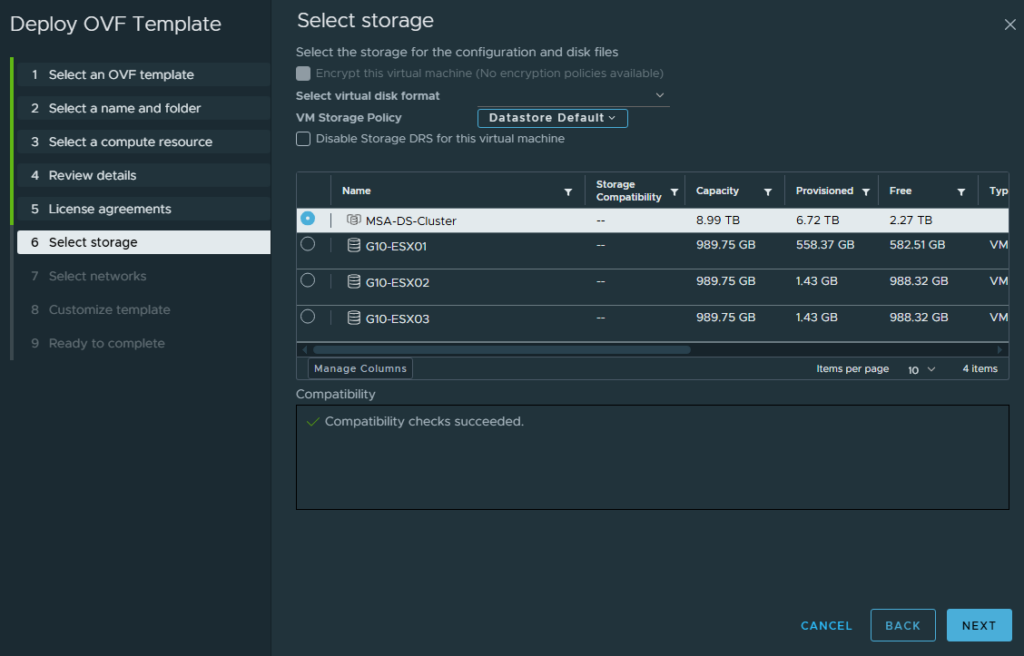Select the MSA-DS-Cluster radio button
This screenshot has width=1024, height=656.
308,219
